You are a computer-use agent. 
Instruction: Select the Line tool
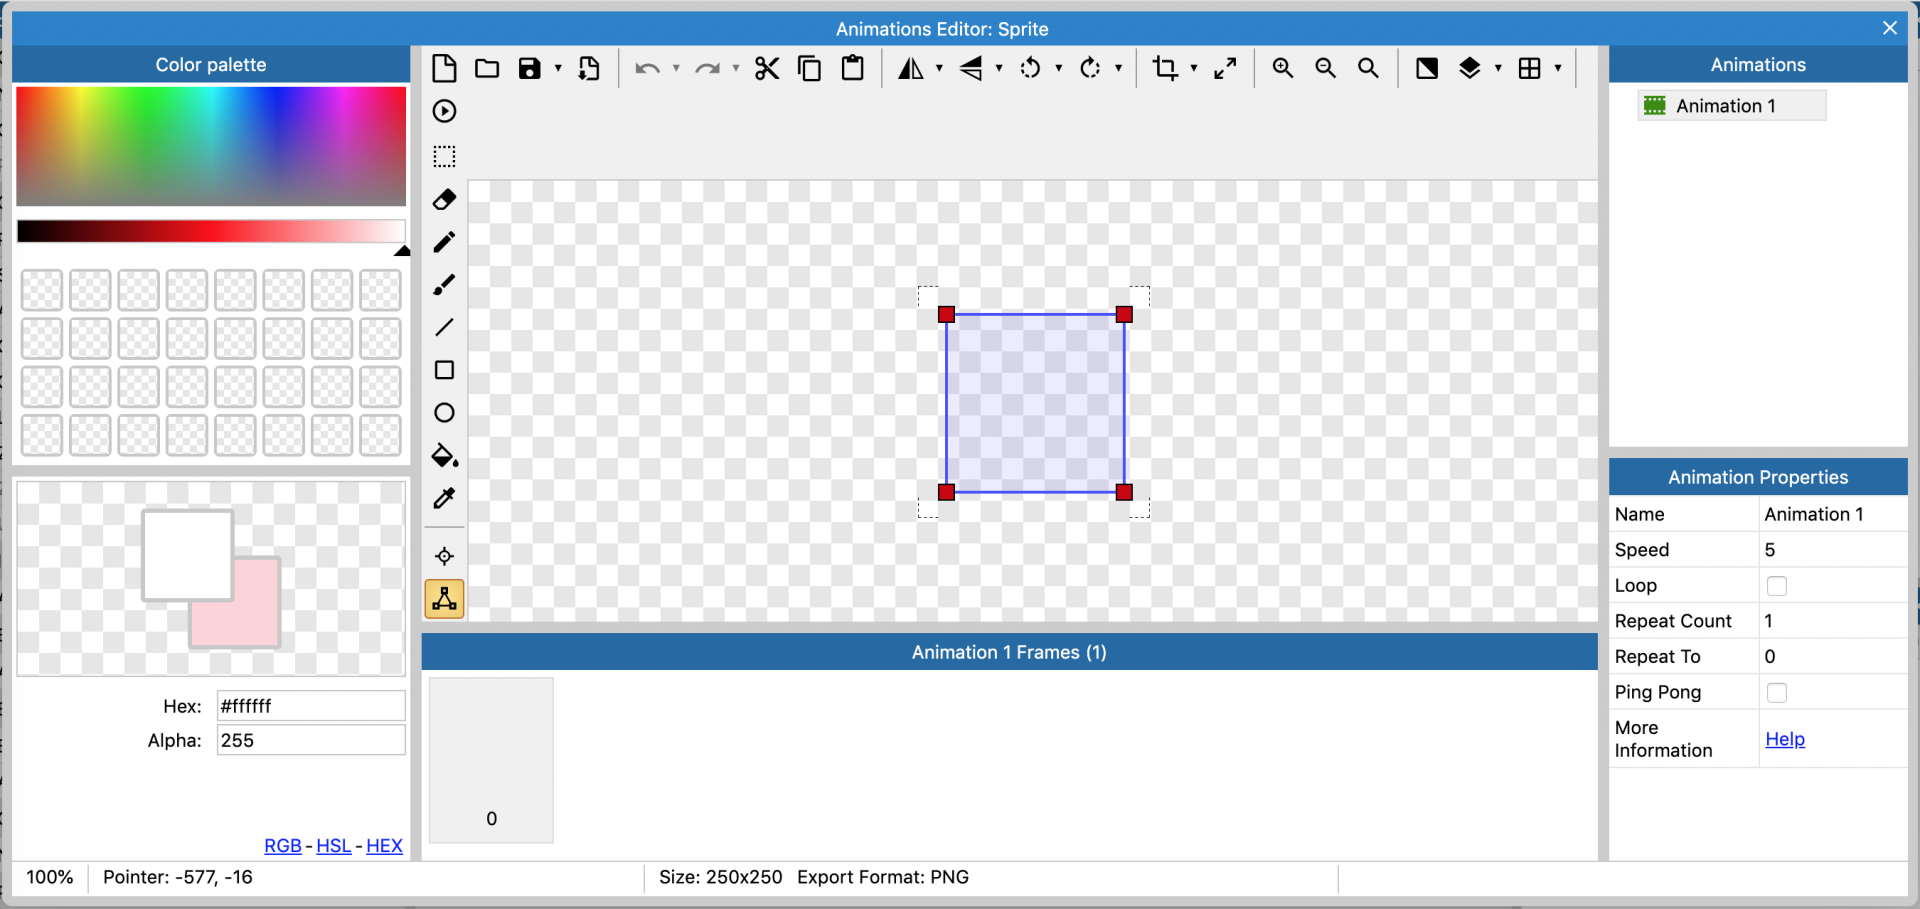[x=444, y=327]
